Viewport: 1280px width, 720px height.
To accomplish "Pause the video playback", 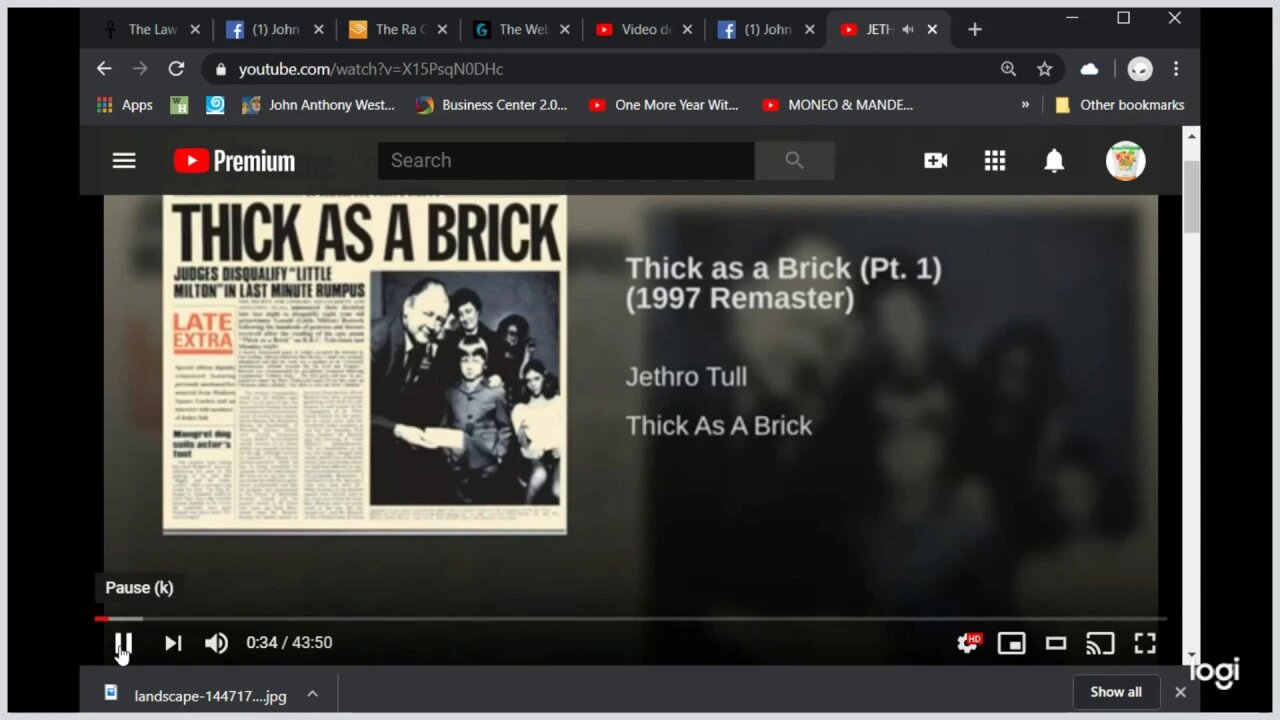I will [x=123, y=642].
